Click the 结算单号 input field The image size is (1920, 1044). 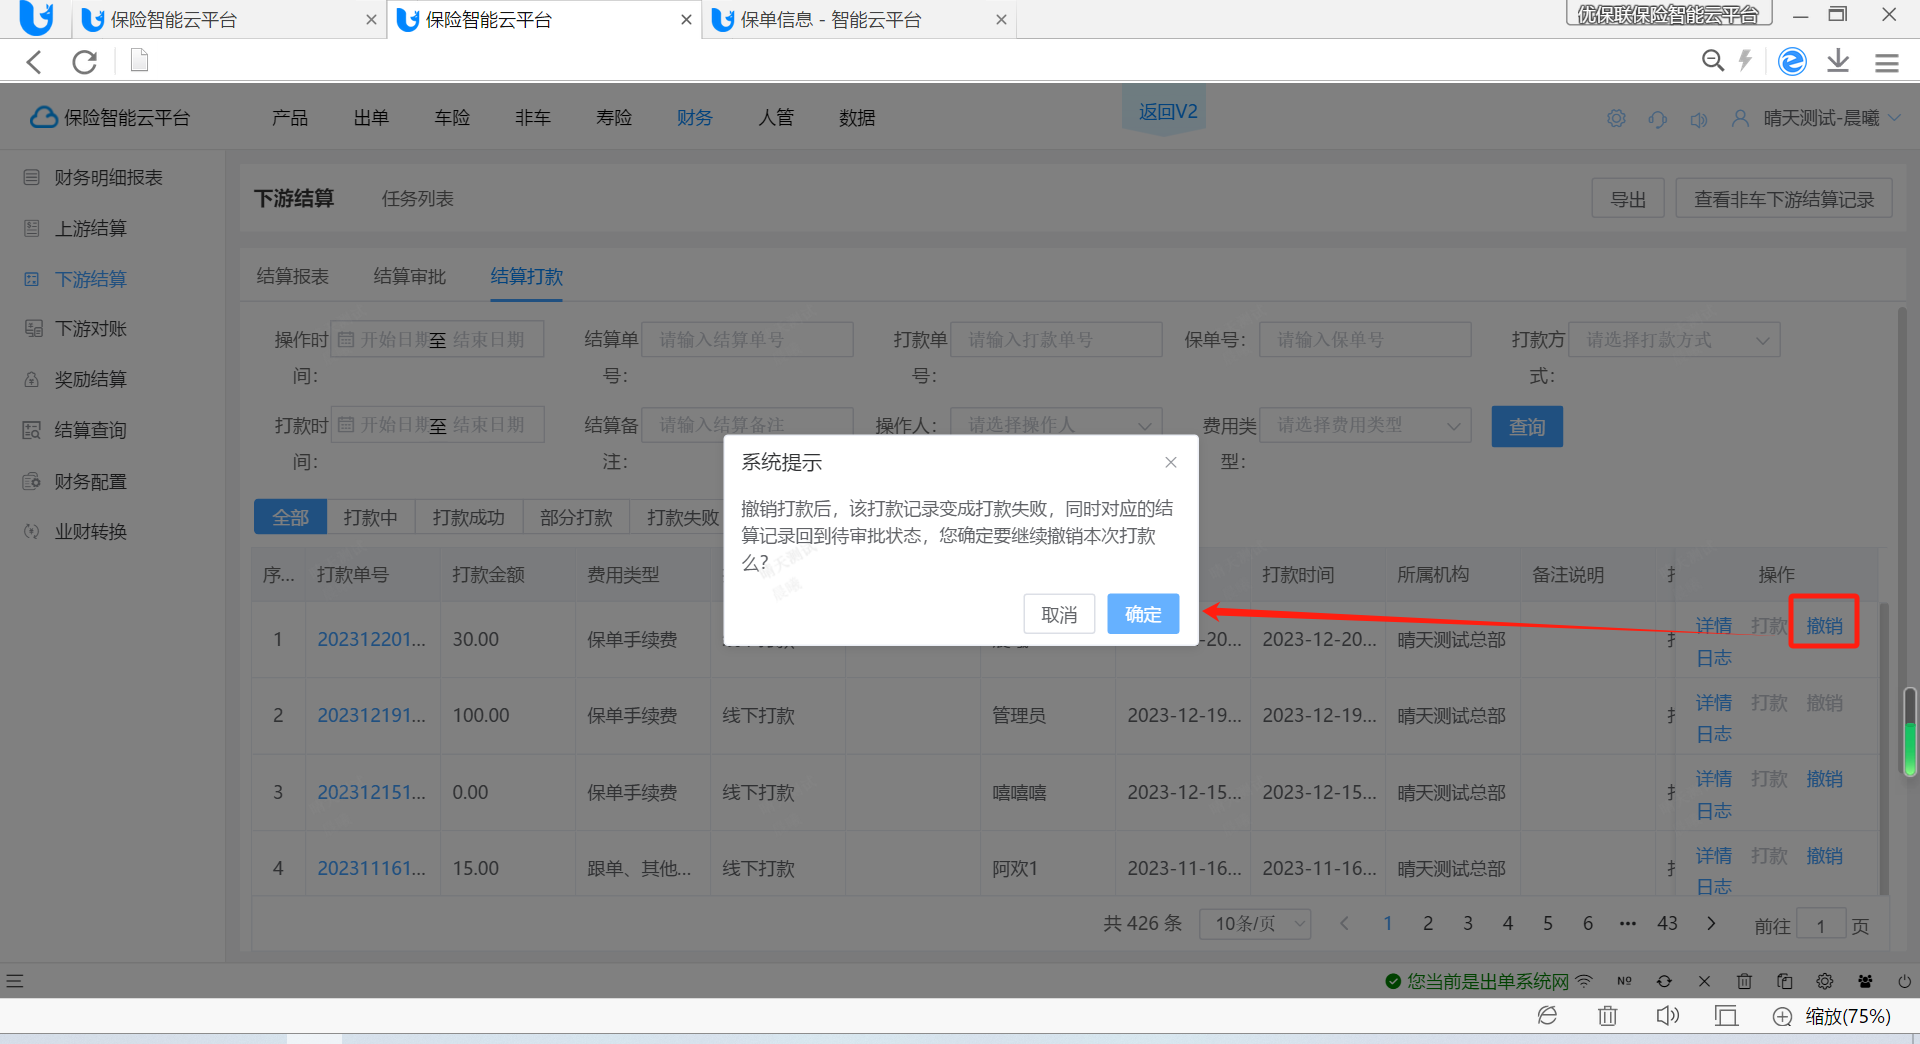tap(747, 340)
